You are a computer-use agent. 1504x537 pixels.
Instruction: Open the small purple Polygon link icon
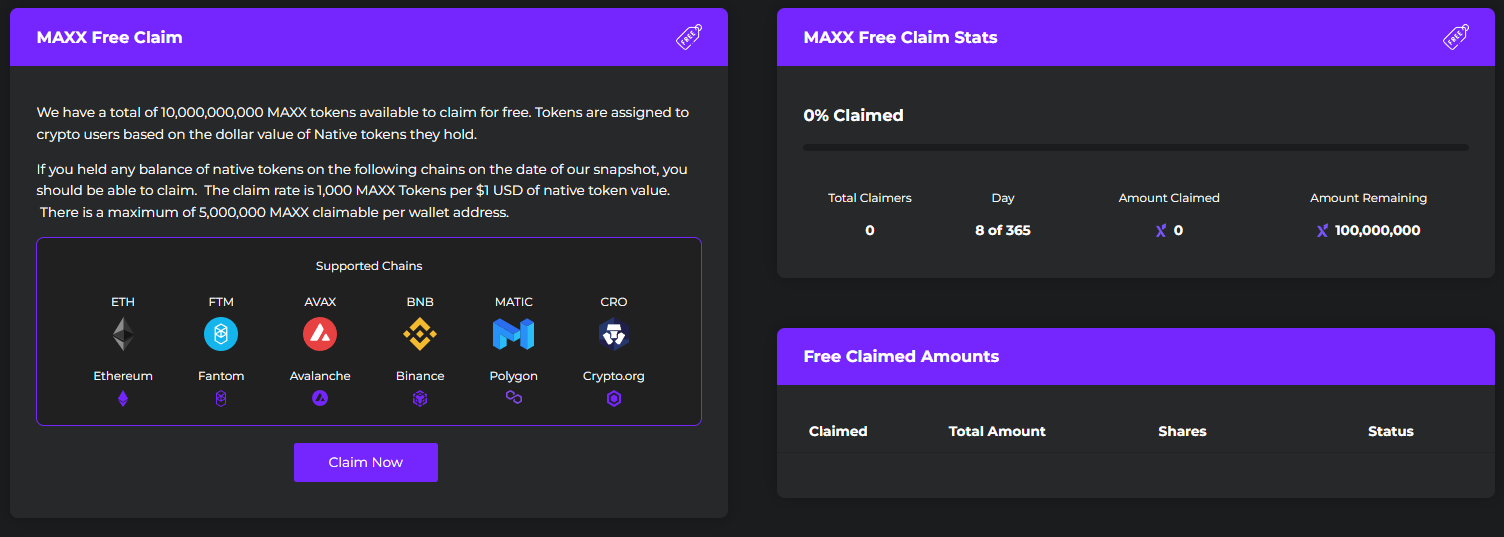click(x=514, y=398)
